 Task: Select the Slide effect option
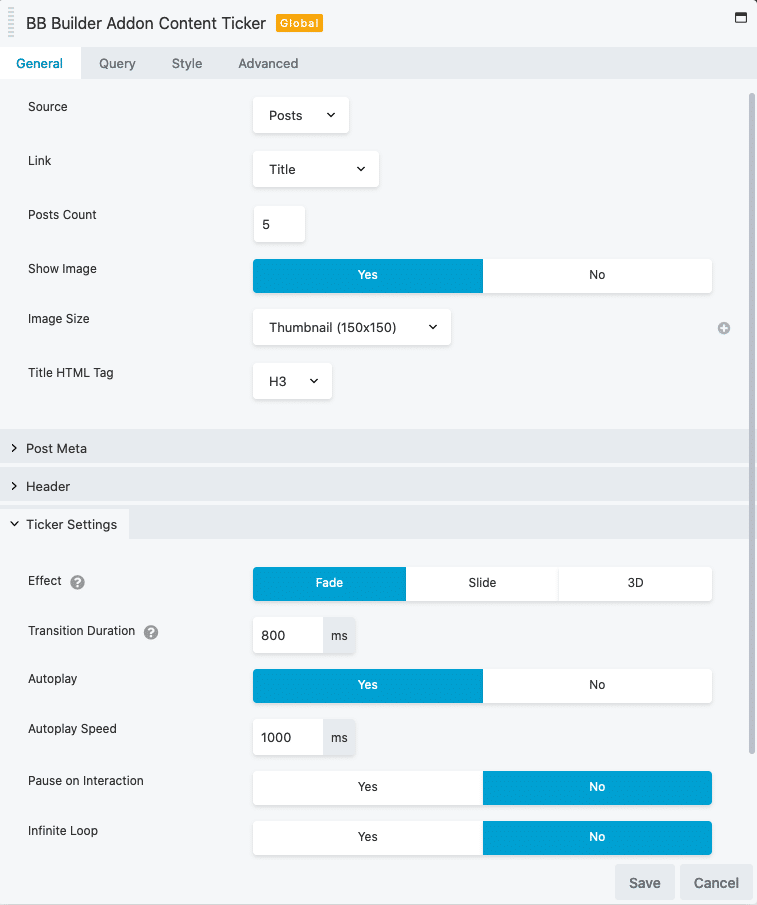pyautogui.click(x=482, y=584)
